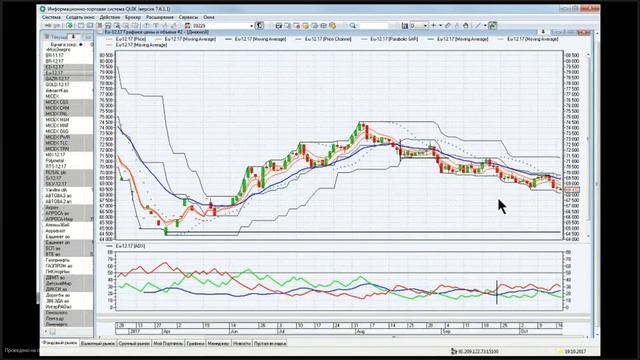640x360 pixels.
Task: Select Газпрнефть in the instruments list
Action: point(68,260)
